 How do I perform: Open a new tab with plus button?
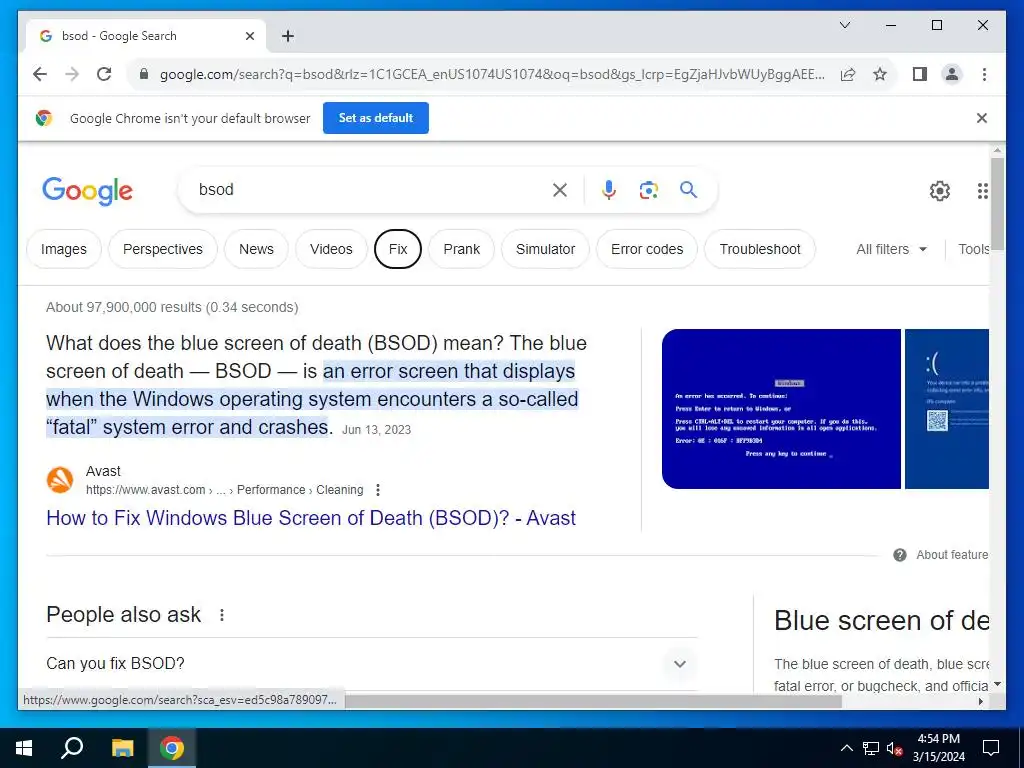click(288, 36)
